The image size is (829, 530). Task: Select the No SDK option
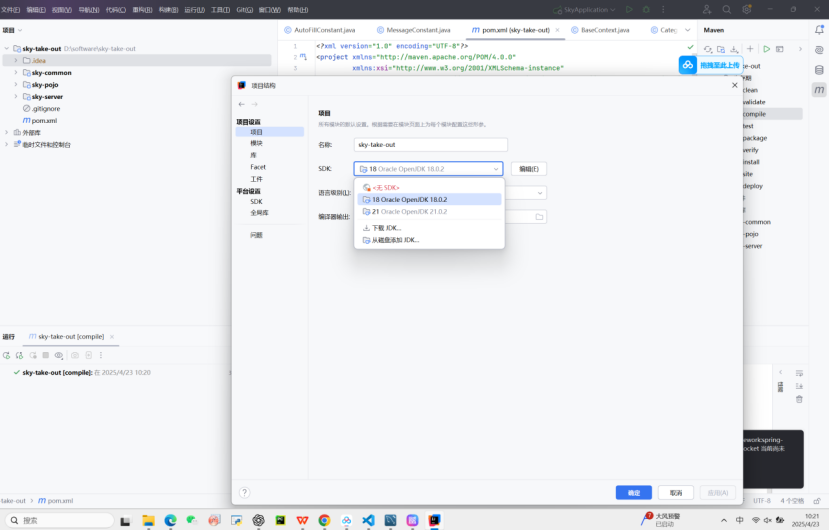click(429, 188)
